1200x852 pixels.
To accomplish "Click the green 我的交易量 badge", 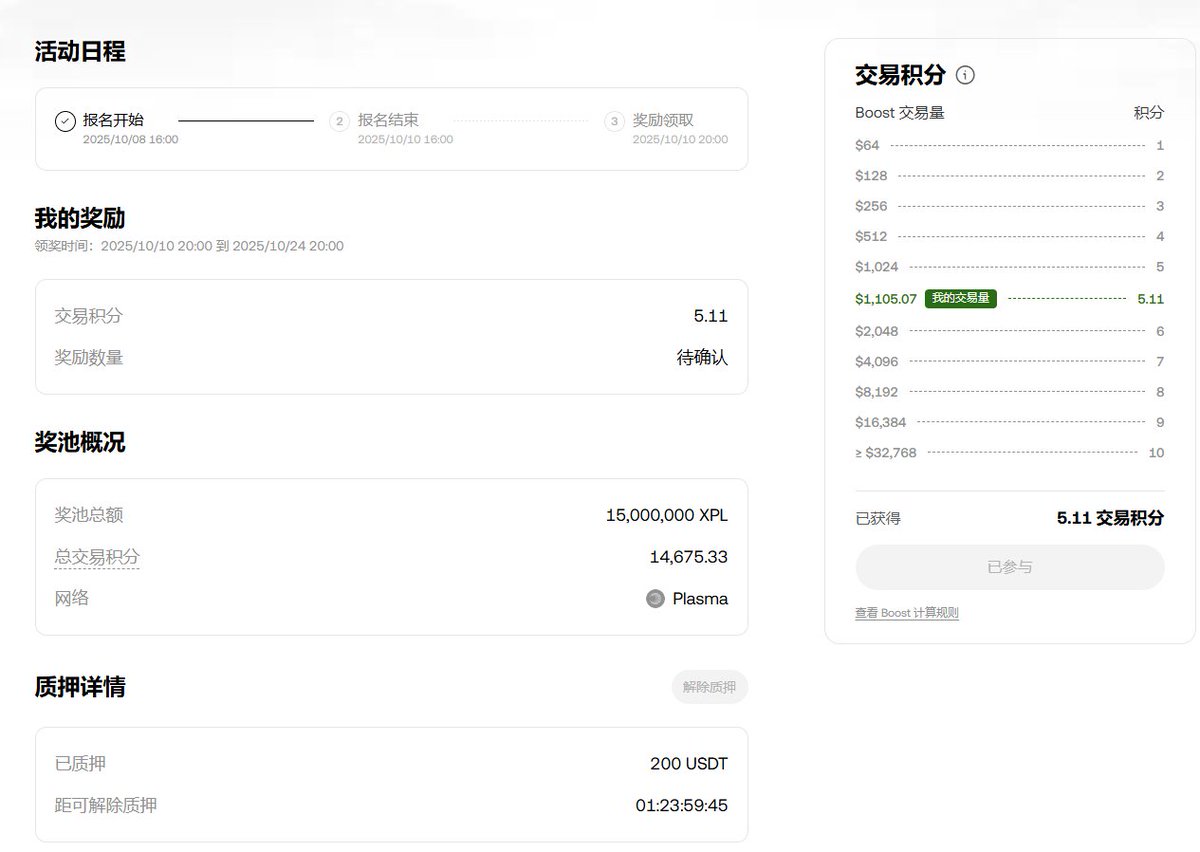I will pyautogui.click(x=961, y=298).
